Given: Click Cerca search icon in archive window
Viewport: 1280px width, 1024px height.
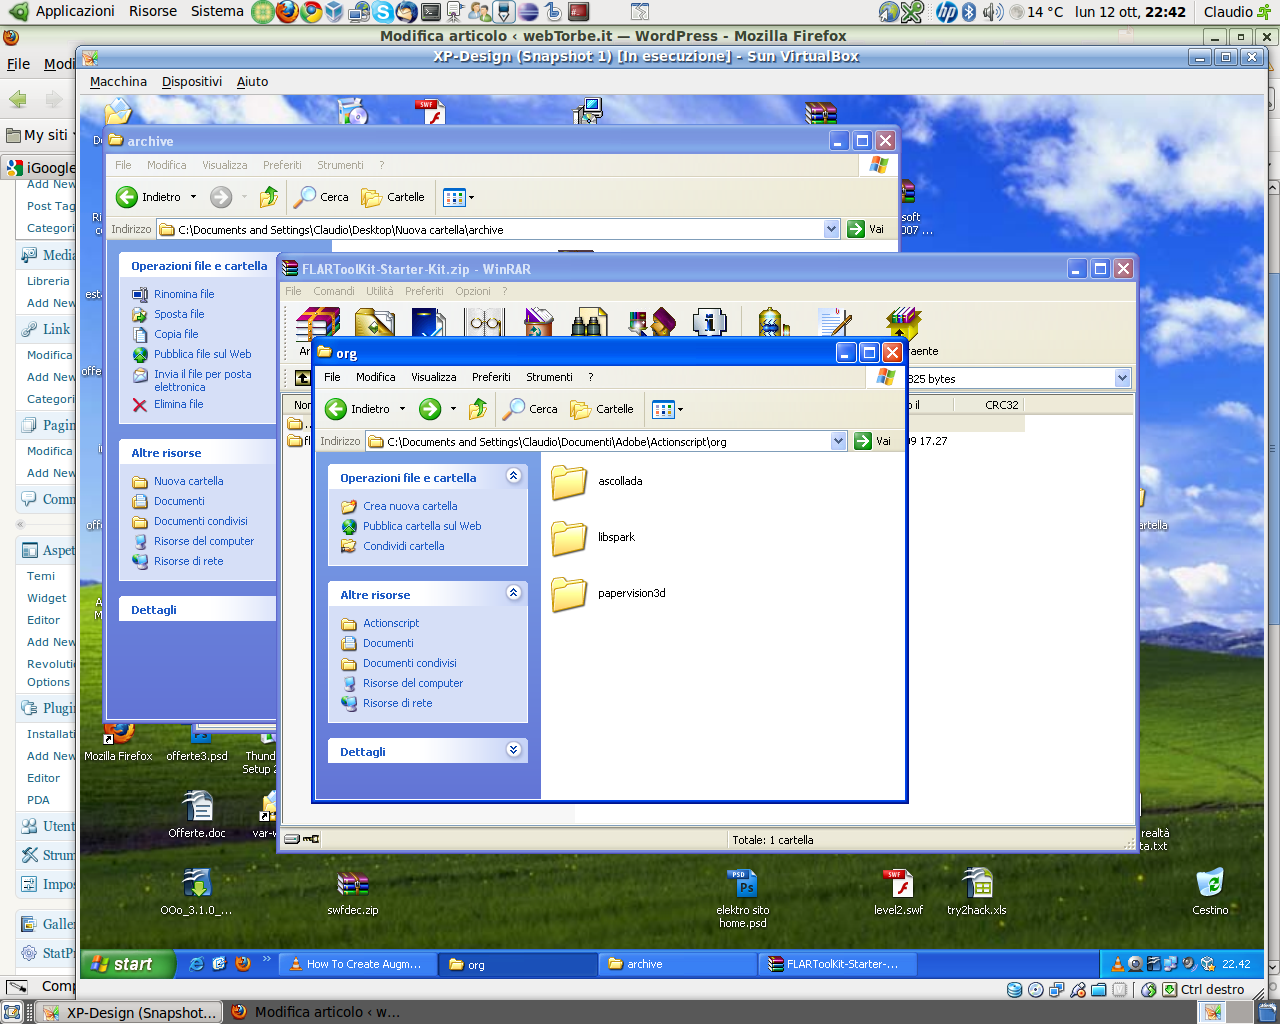Looking at the screenshot, I should coord(321,197).
